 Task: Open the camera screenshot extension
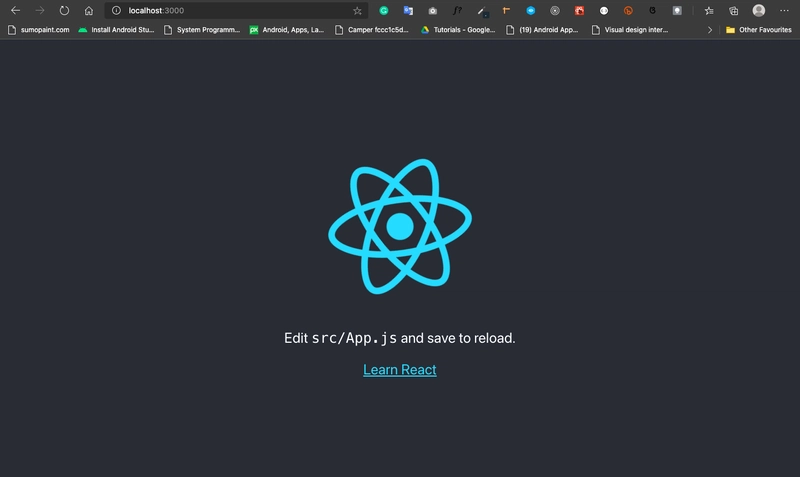(x=432, y=11)
